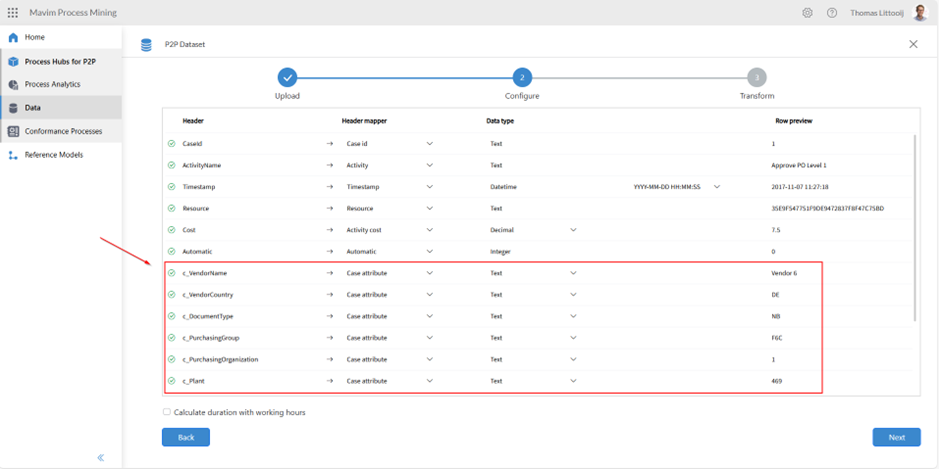This screenshot has width=939, height=469.
Task: Click the Home icon in sidebar
Action: (x=13, y=37)
